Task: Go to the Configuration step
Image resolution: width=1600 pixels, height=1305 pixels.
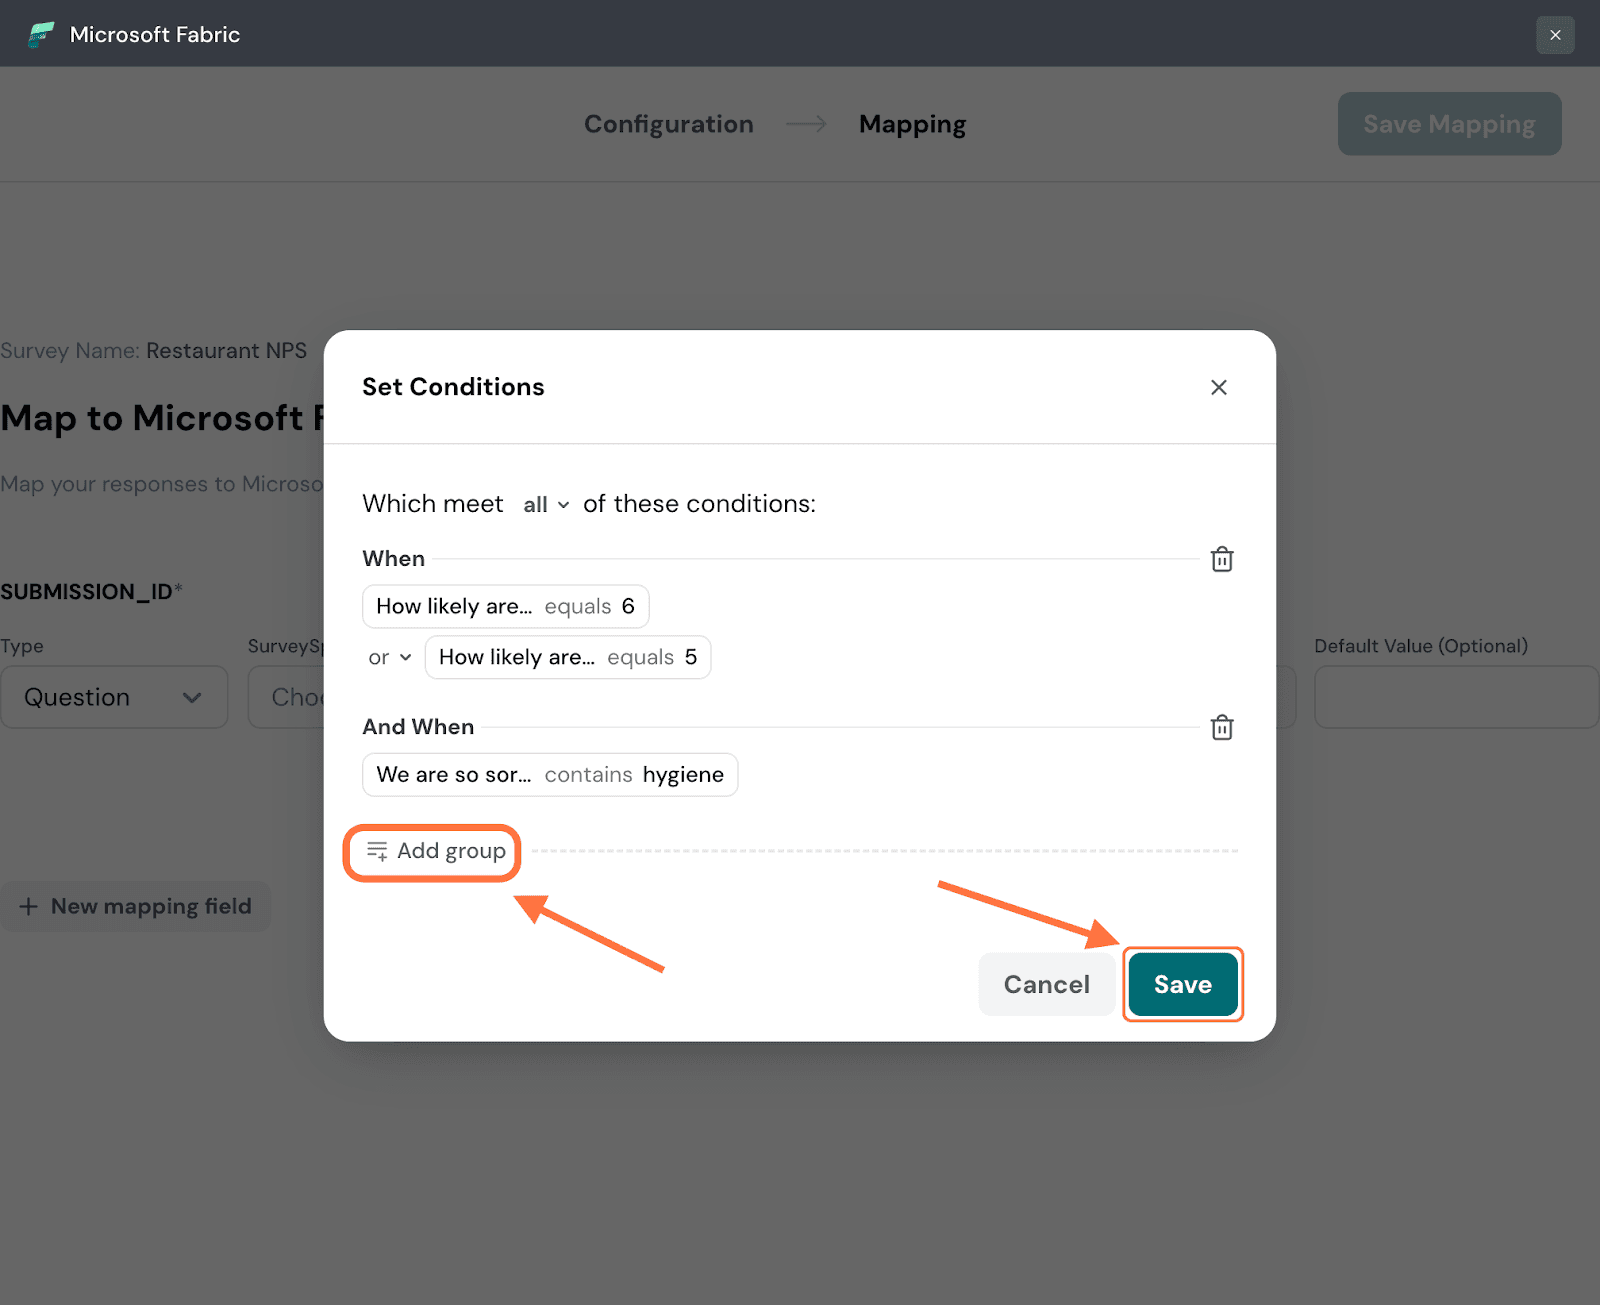Action: 668,124
